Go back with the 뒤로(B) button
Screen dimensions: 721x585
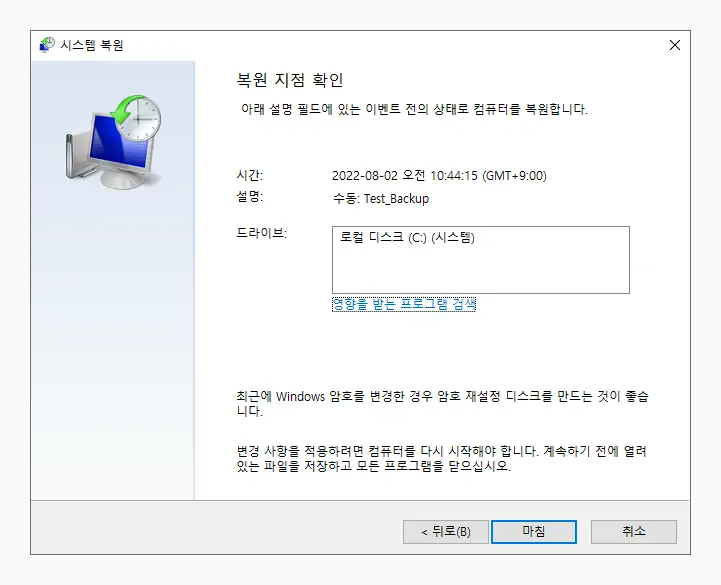446,532
